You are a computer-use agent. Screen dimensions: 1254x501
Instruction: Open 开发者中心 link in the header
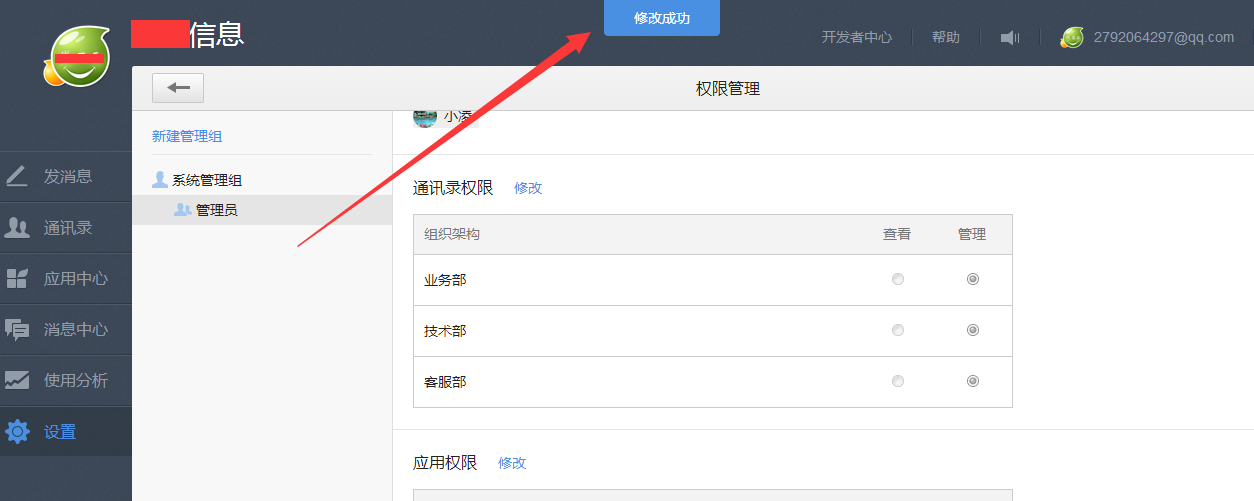[x=857, y=37]
